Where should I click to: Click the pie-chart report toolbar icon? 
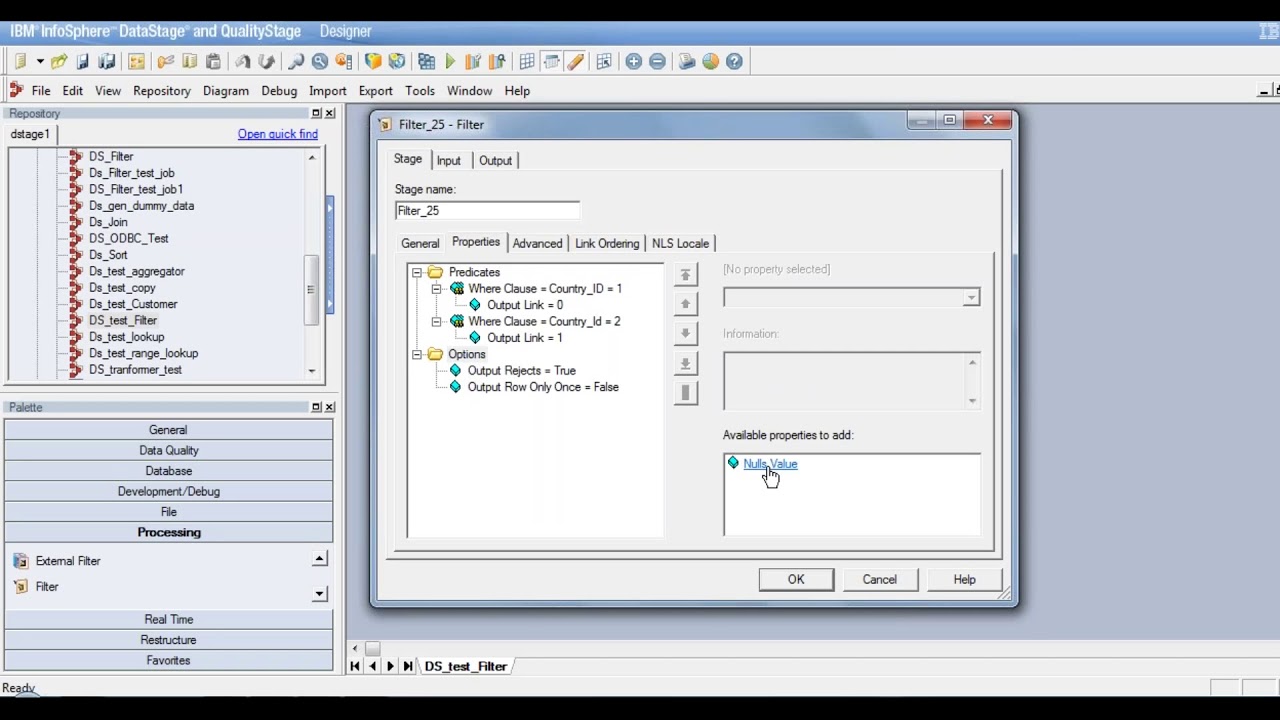[710, 62]
